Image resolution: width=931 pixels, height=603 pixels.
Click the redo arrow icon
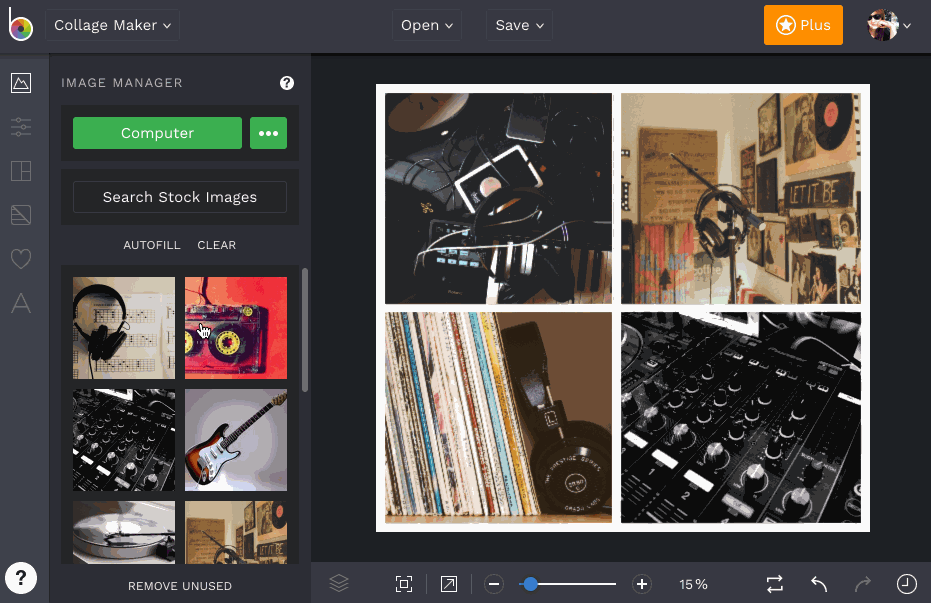click(863, 584)
